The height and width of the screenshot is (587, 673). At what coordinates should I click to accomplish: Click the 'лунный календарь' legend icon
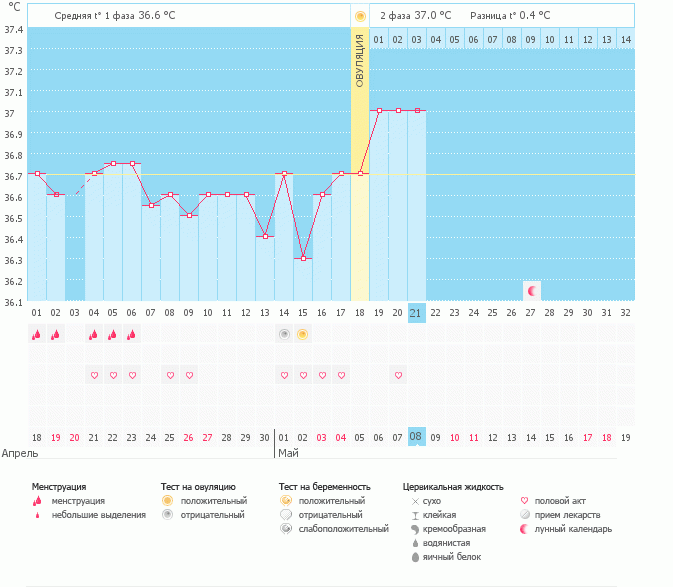click(526, 529)
